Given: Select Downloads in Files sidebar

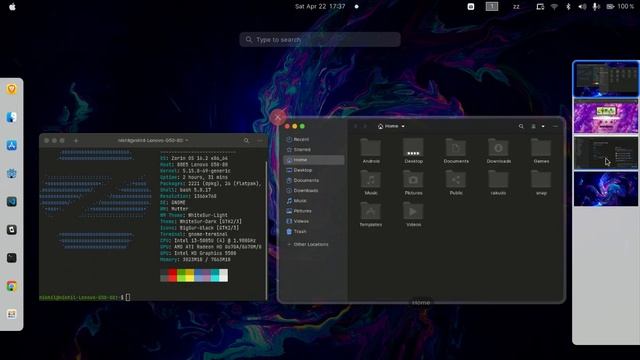Looking at the screenshot, I should (313, 191).
